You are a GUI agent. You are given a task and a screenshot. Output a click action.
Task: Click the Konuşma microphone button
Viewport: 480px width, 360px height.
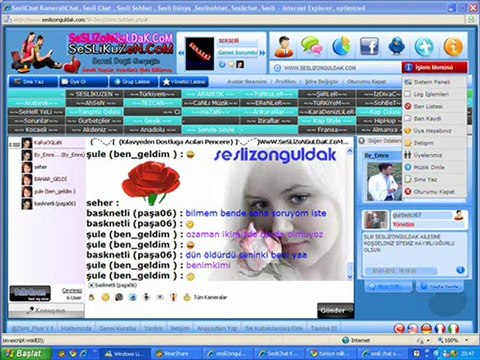[46, 310]
